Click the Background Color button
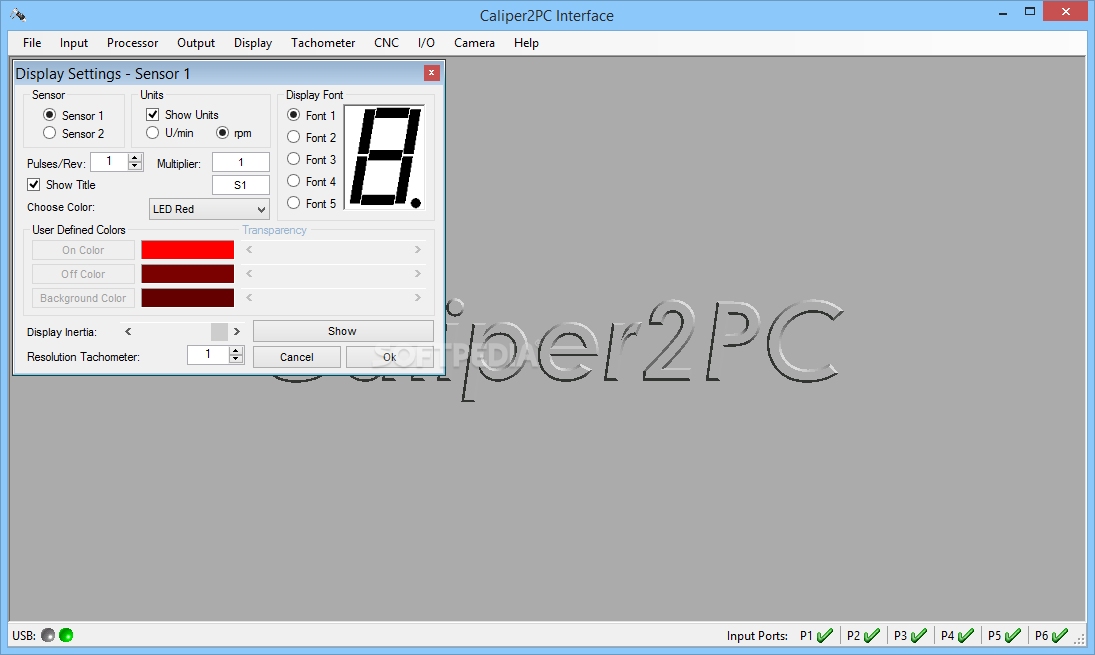This screenshot has height=655, width=1095. 83,298
